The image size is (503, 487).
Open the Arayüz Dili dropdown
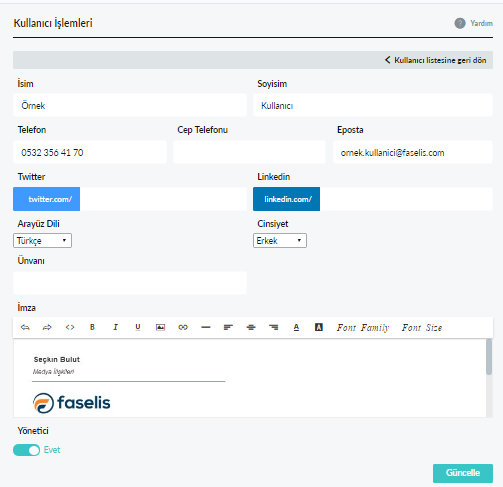point(42,241)
